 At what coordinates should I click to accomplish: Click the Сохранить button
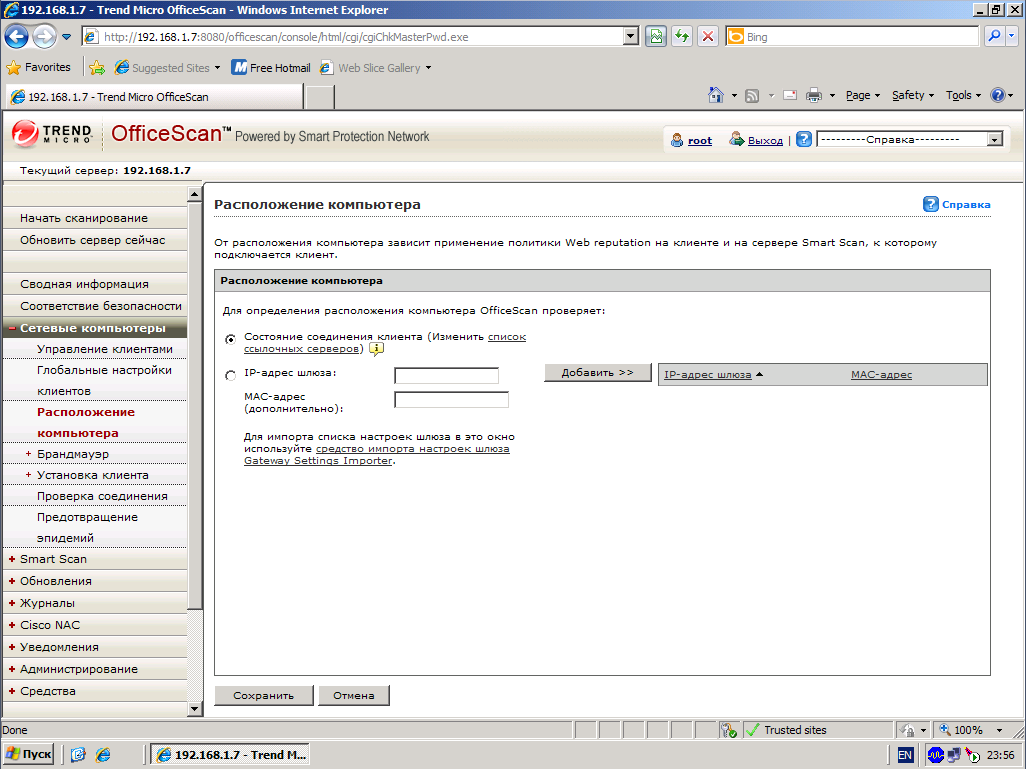[264, 695]
